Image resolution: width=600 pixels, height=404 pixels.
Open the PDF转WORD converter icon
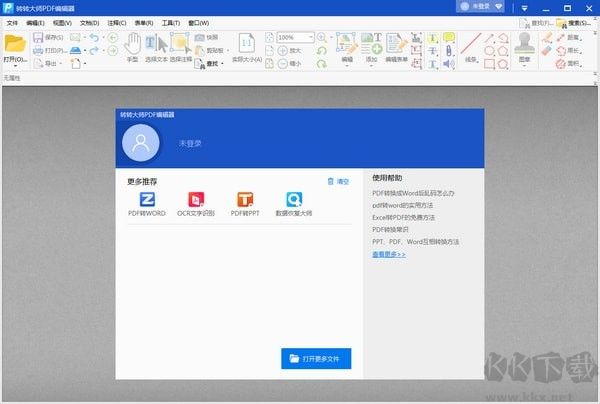tap(147, 202)
